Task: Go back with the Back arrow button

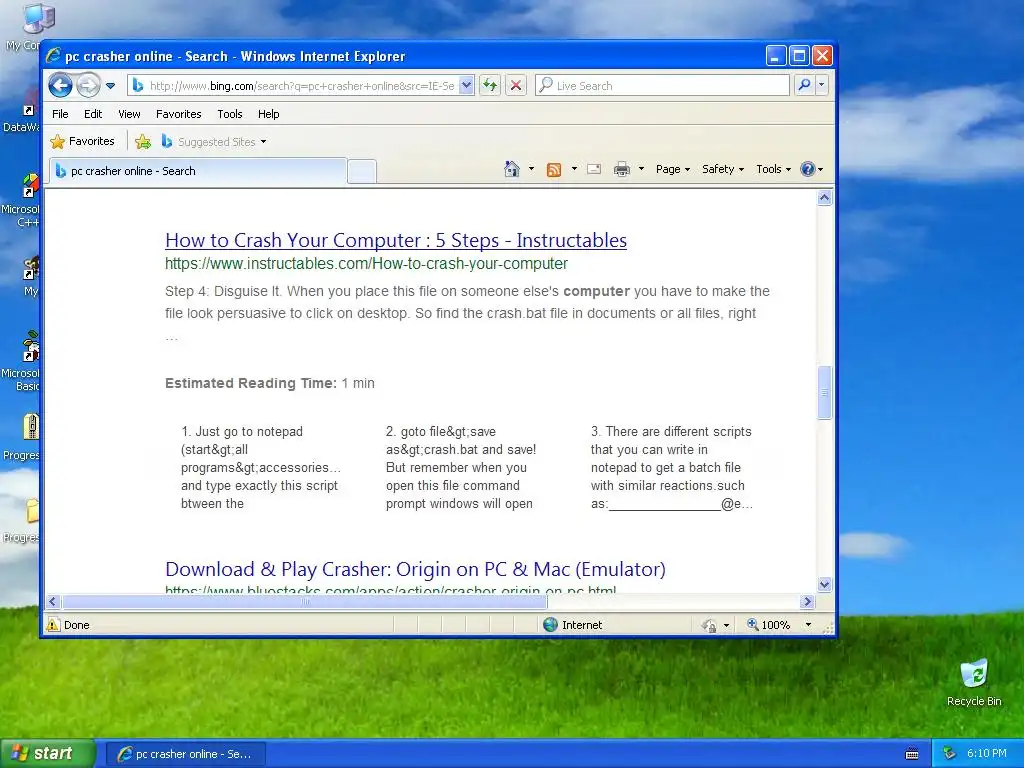Action: coord(61,86)
